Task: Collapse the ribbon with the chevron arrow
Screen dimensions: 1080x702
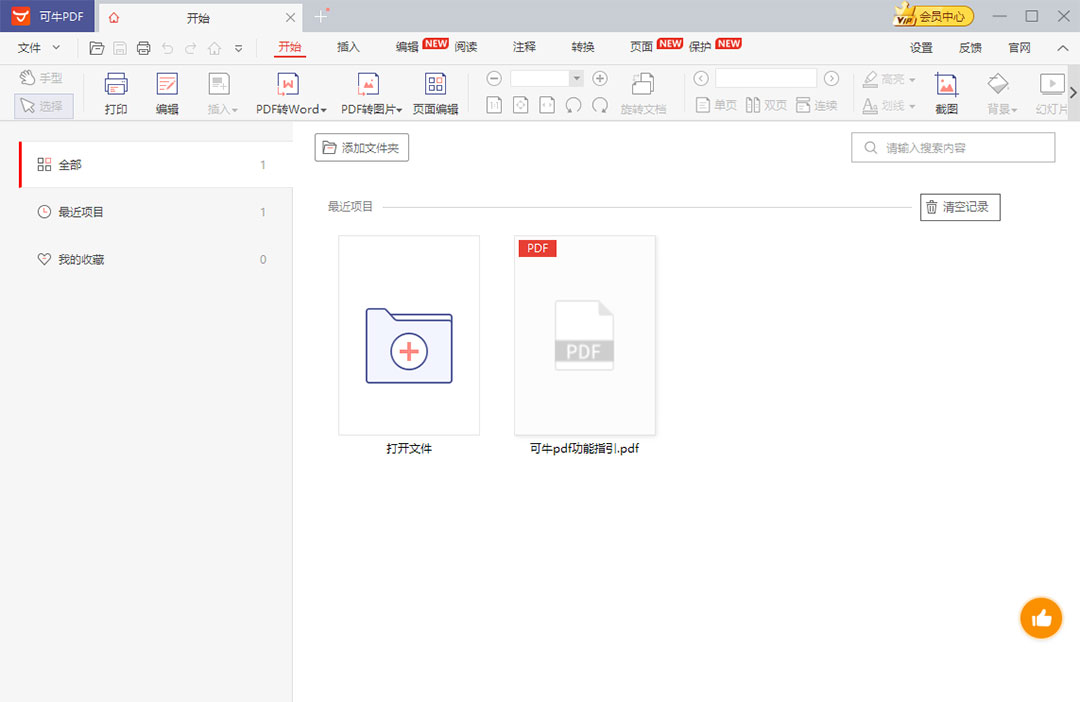Action: [1062, 47]
